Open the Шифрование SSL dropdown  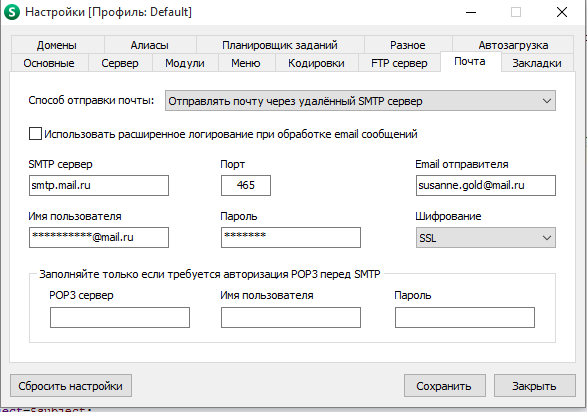point(486,238)
